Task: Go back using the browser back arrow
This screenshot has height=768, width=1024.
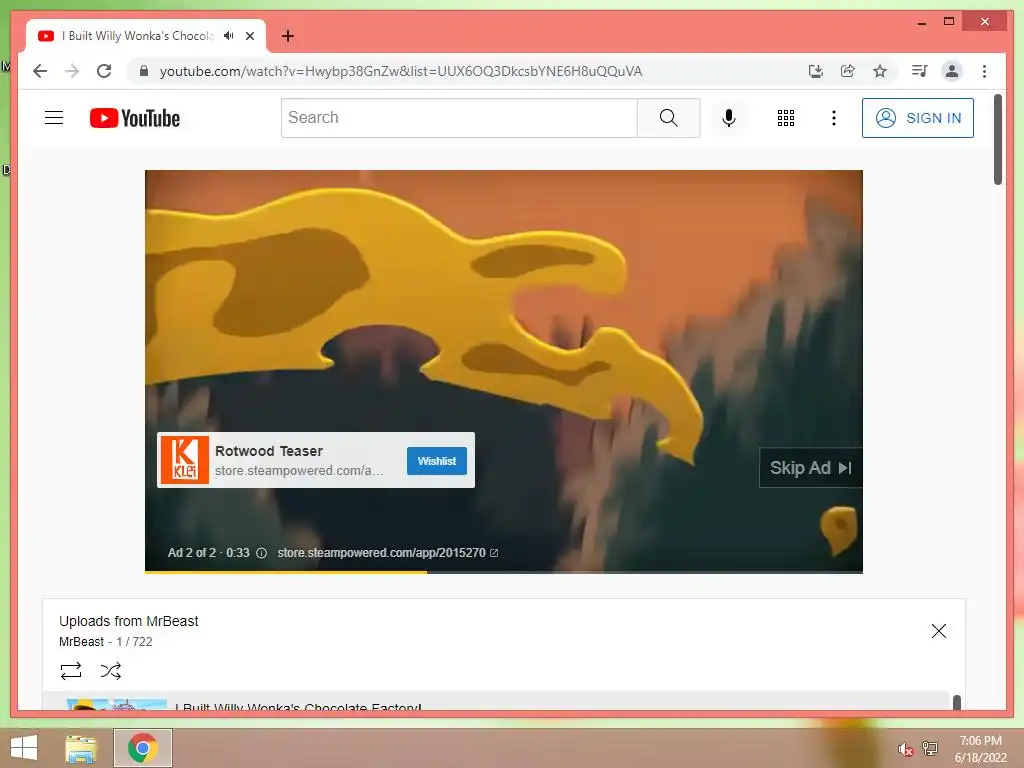Action: click(40, 71)
